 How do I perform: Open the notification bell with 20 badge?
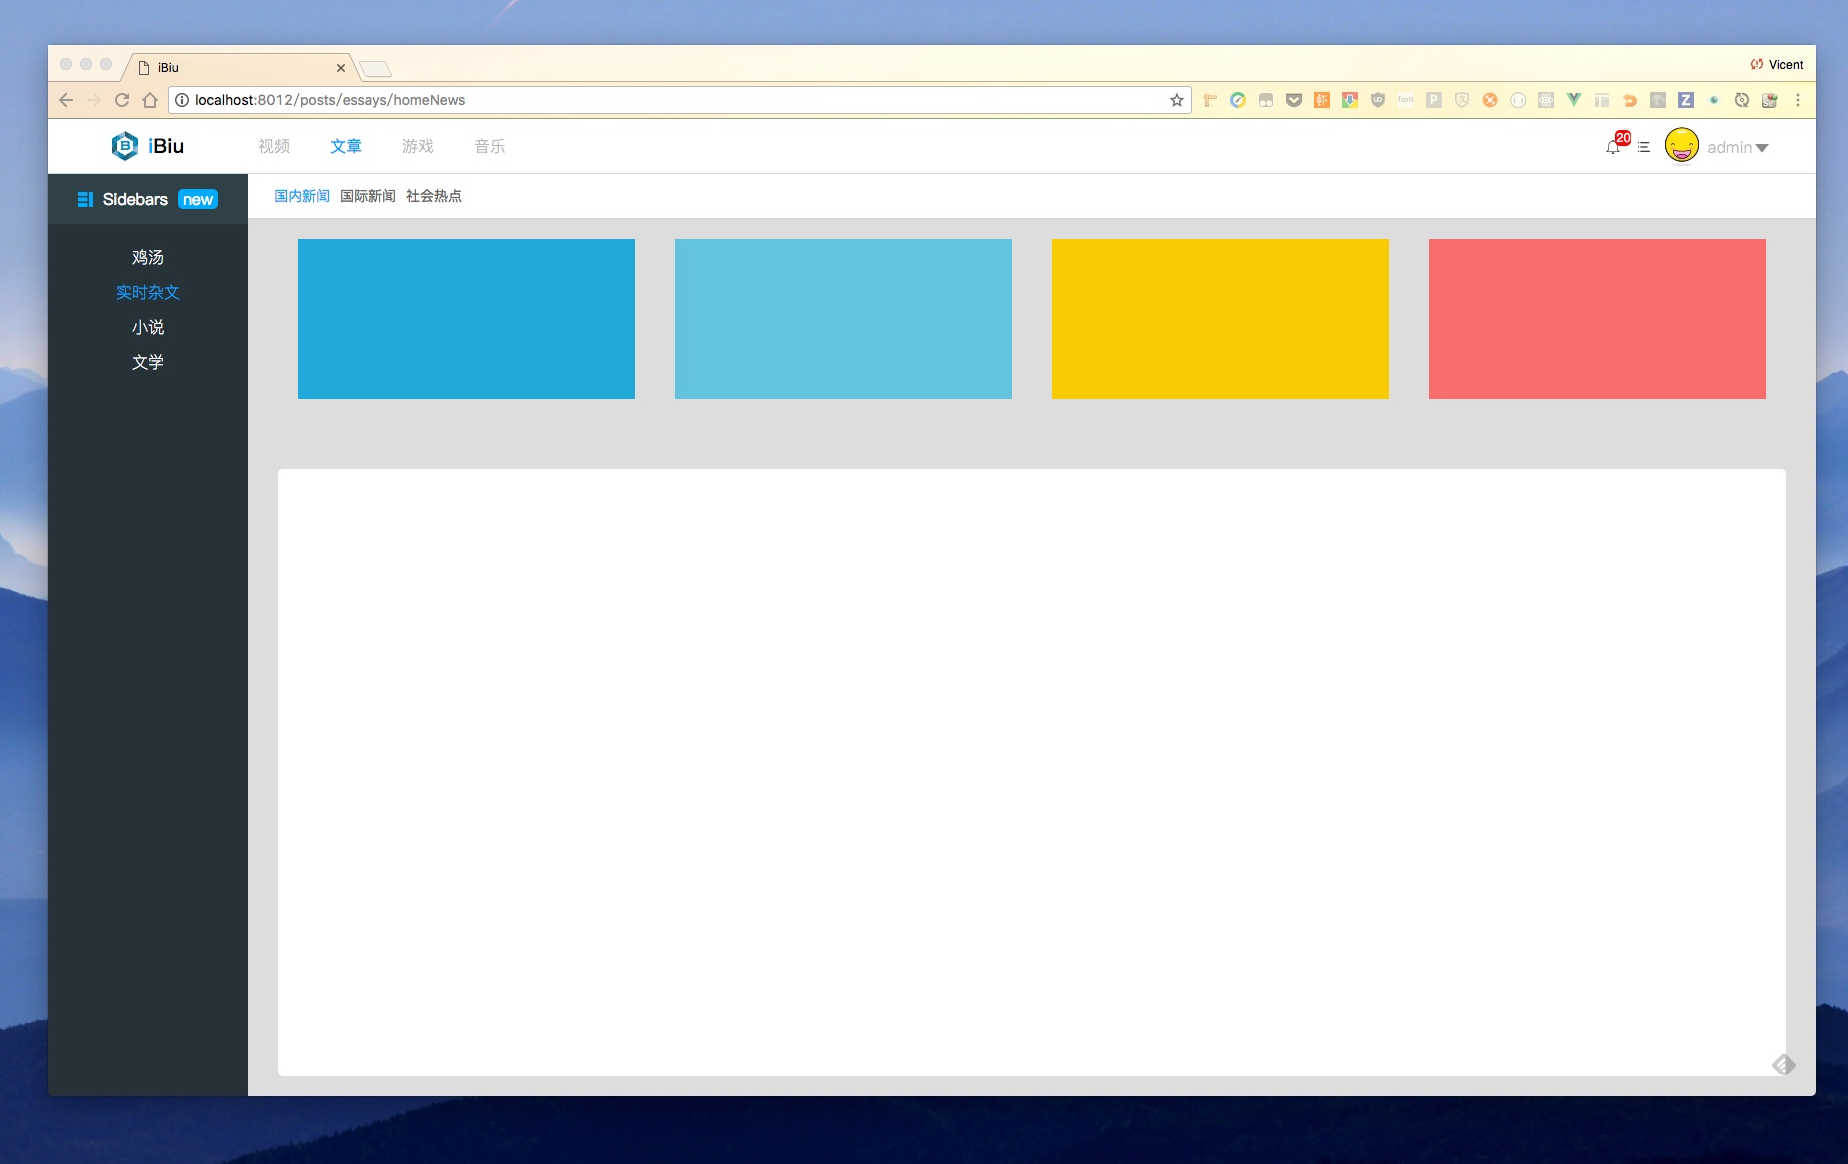click(1615, 145)
